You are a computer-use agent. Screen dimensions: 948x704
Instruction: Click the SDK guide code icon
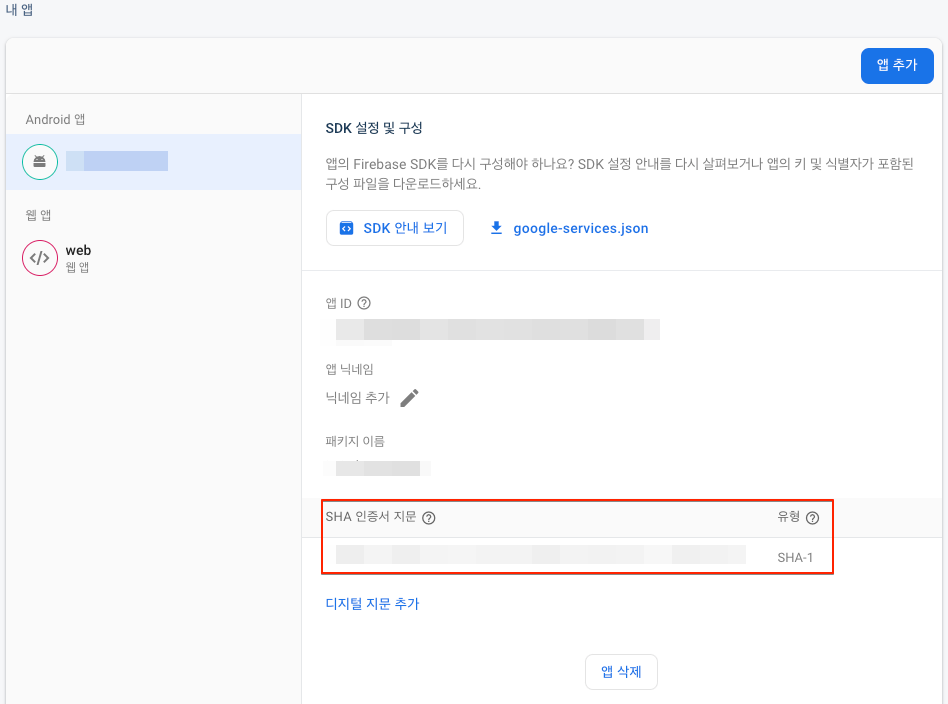point(346,228)
